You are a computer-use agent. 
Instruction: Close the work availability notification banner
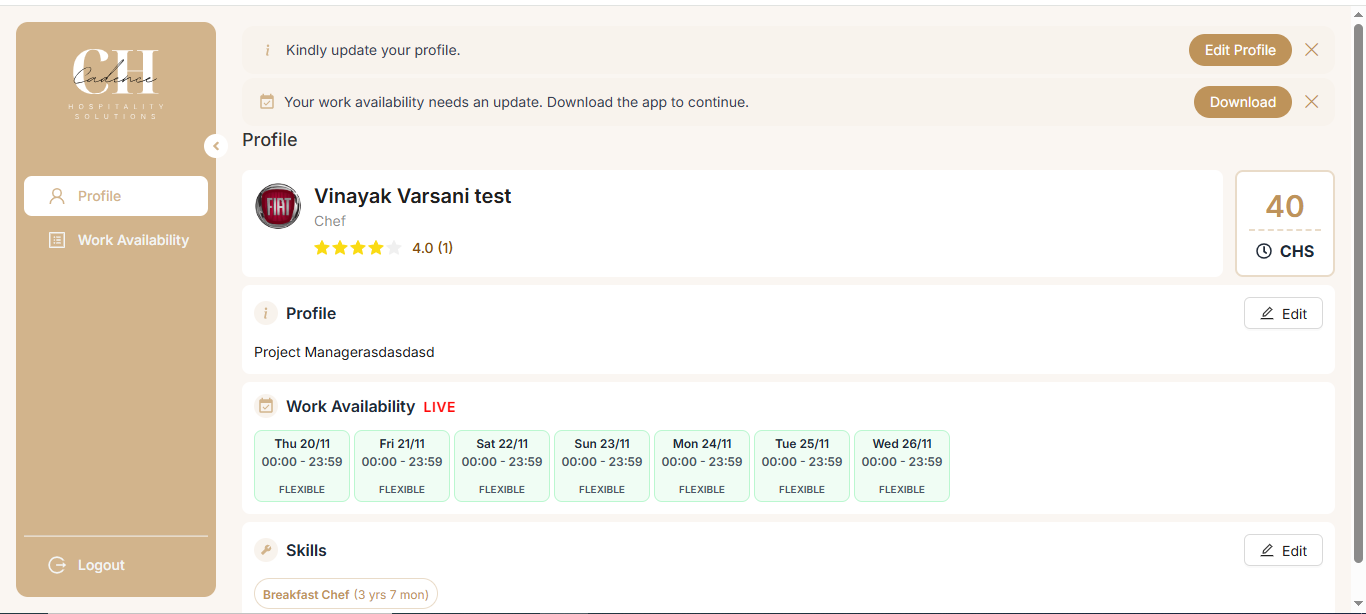pos(1311,102)
